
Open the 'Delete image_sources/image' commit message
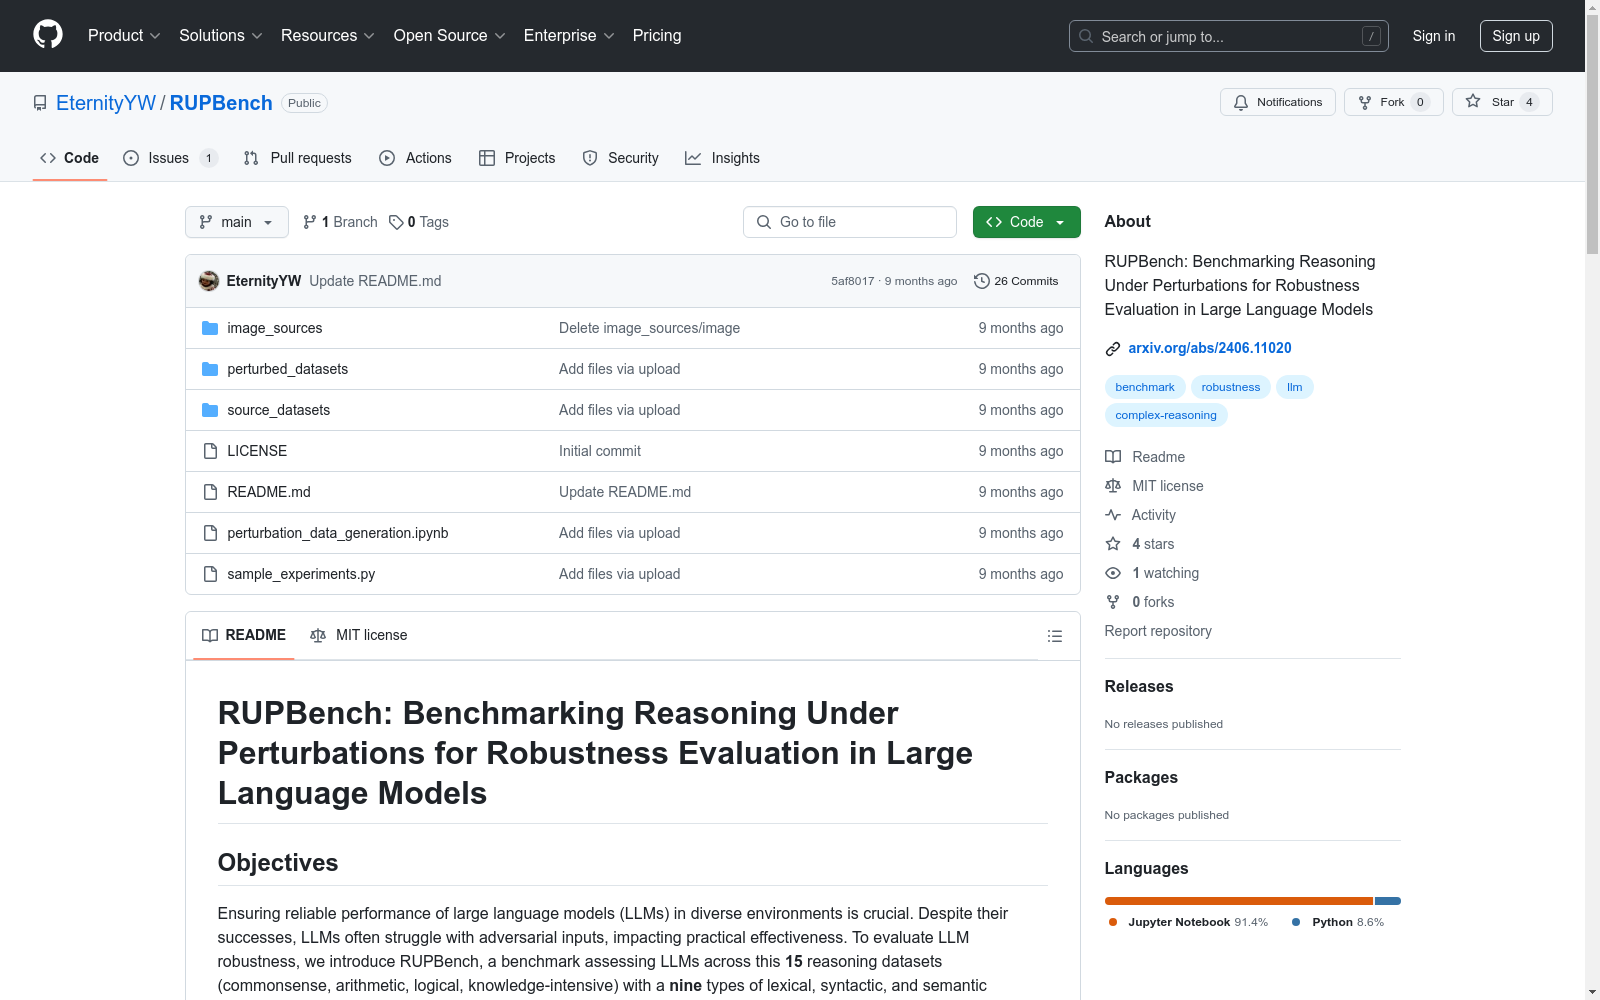(x=650, y=328)
